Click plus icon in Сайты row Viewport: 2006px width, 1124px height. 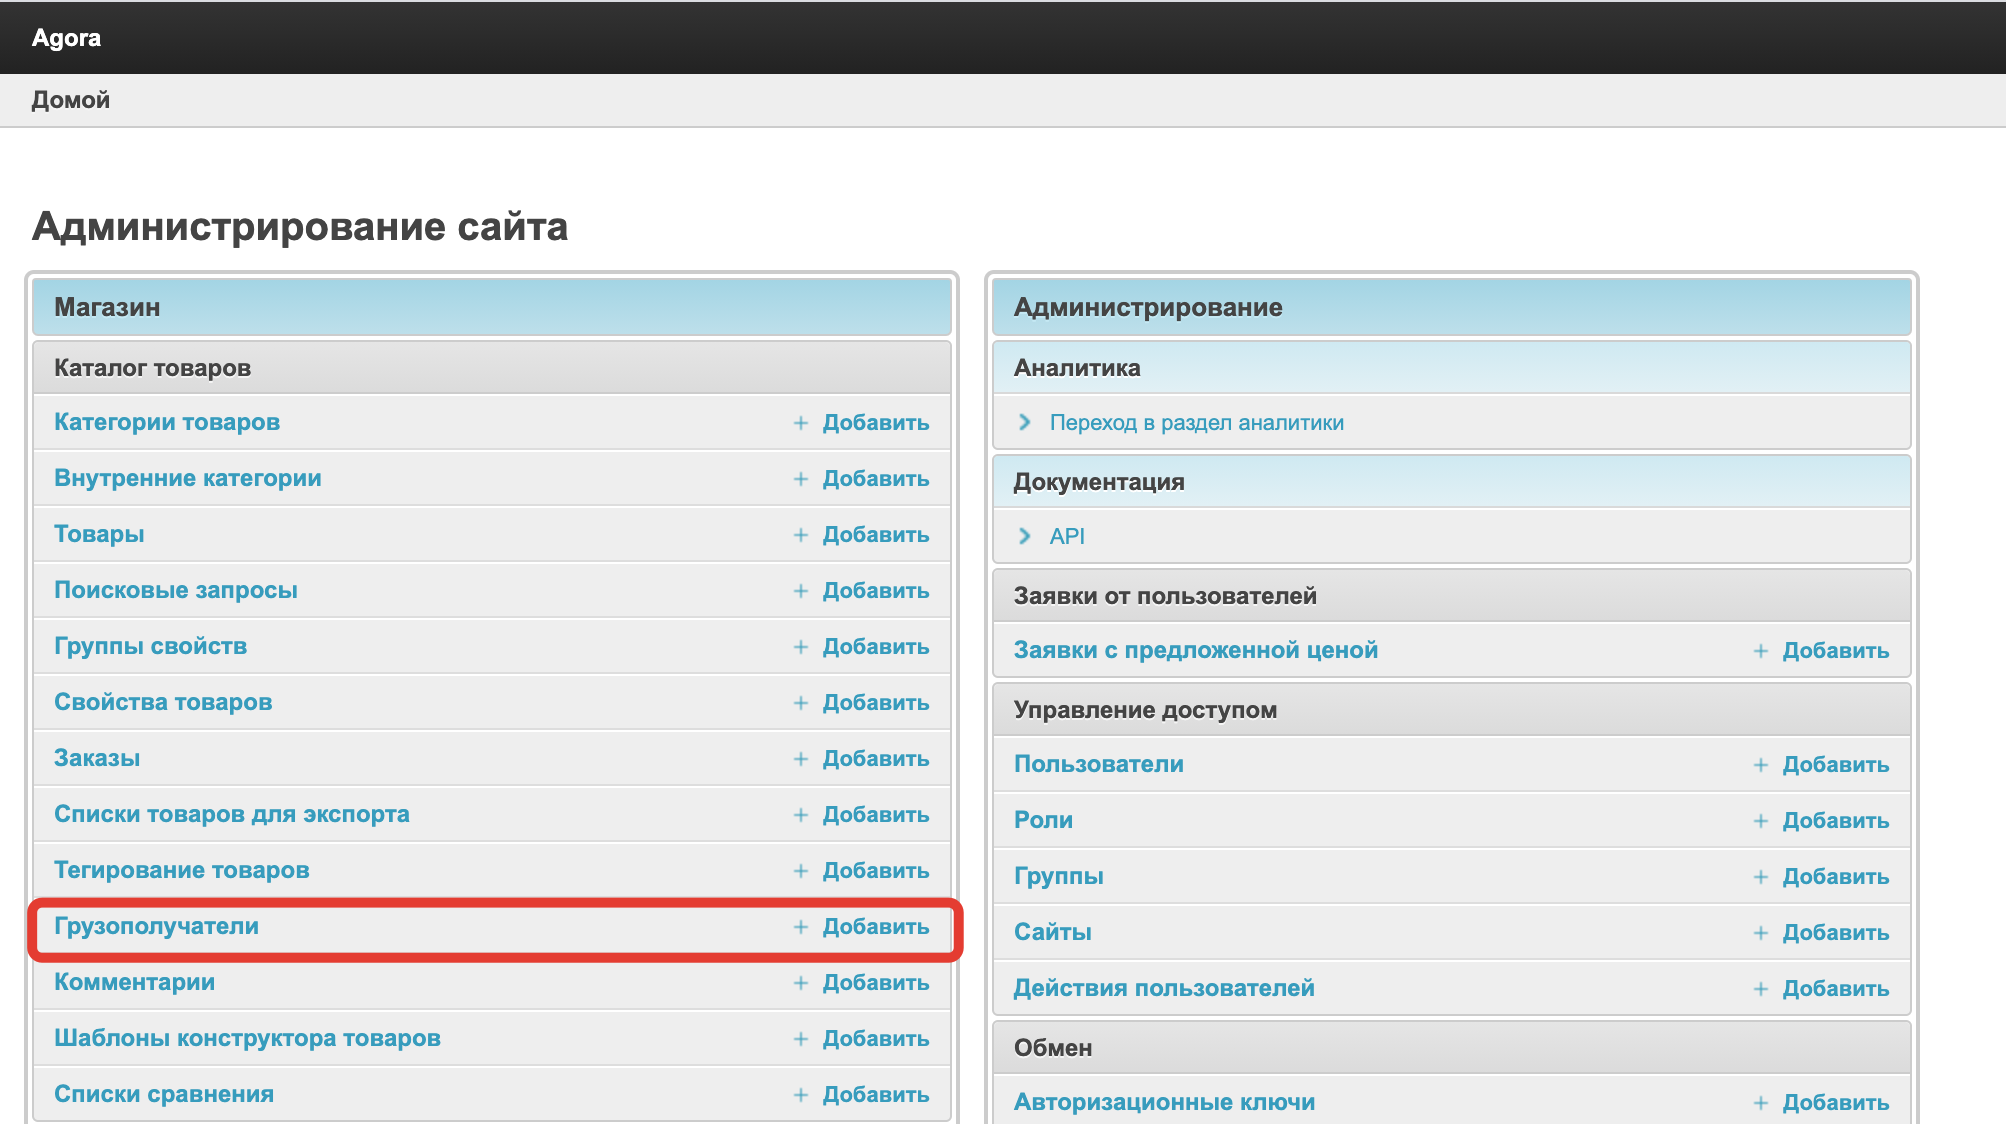1760,933
